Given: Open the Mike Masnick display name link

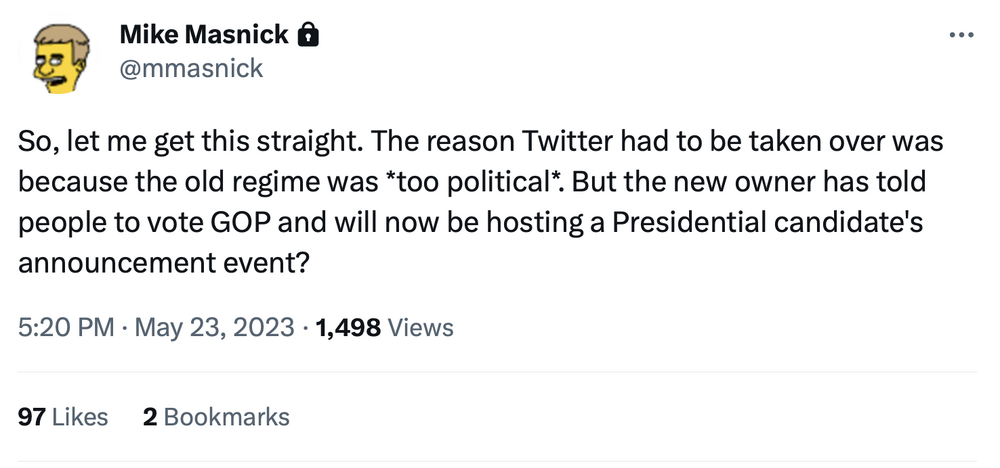Looking at the screenshot, I should [203, 36].
